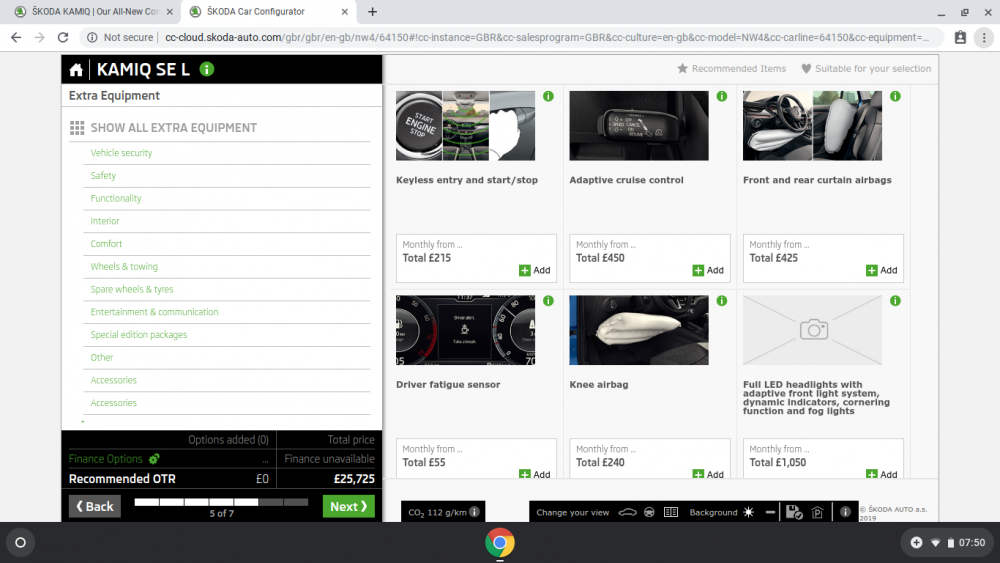Screen dimensions: 1000x563
Task: Go to the configurator home icon
Action: pyautogui.click(x=76, y=69)
